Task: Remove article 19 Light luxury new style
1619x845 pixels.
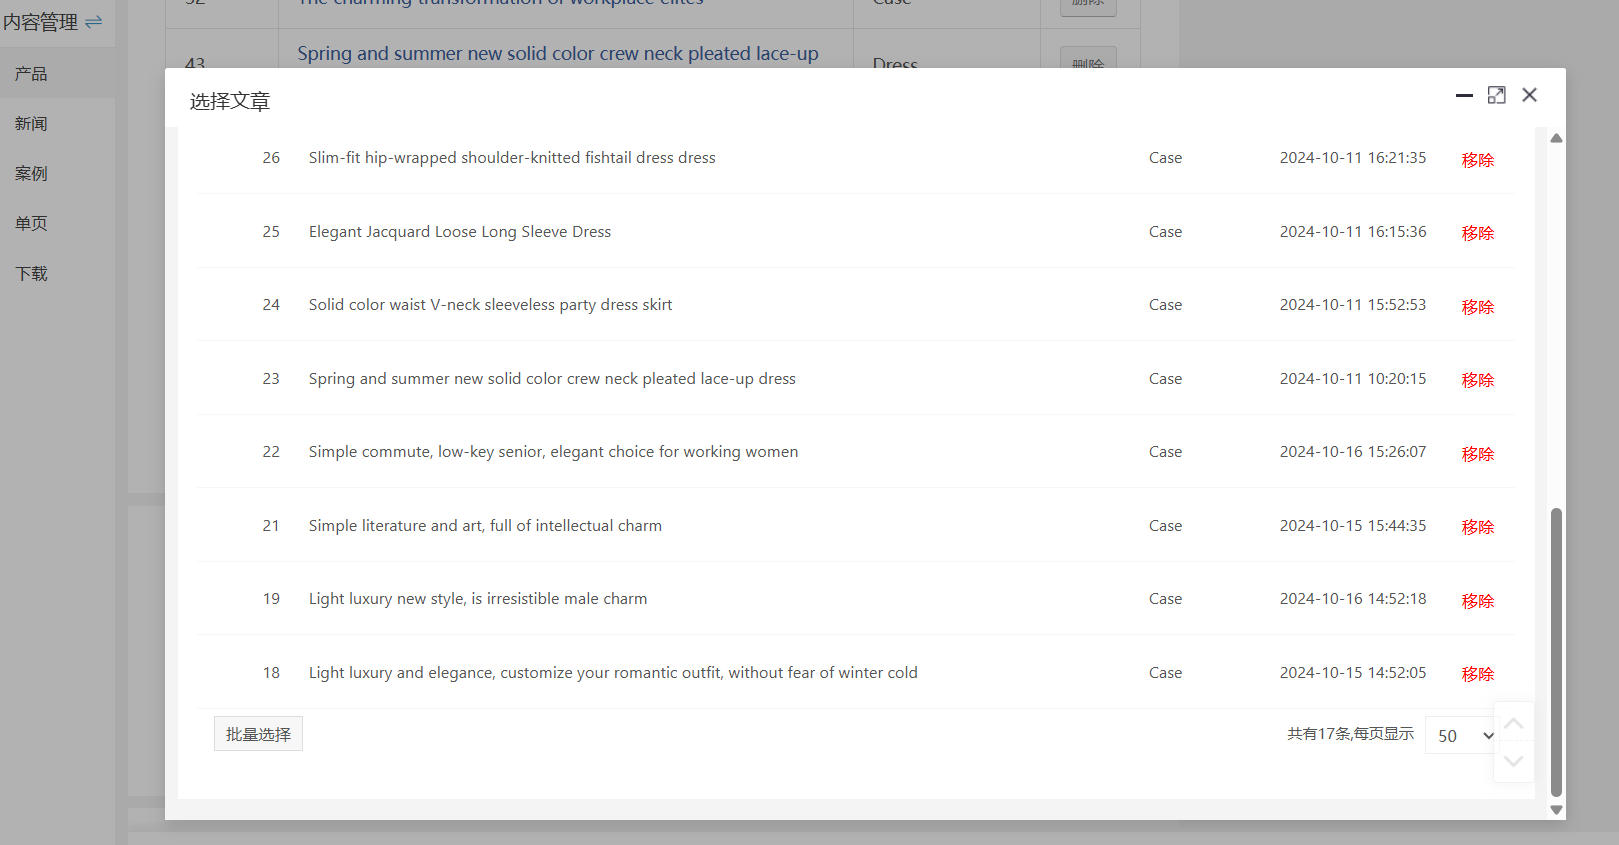Action: point(1477,600)
